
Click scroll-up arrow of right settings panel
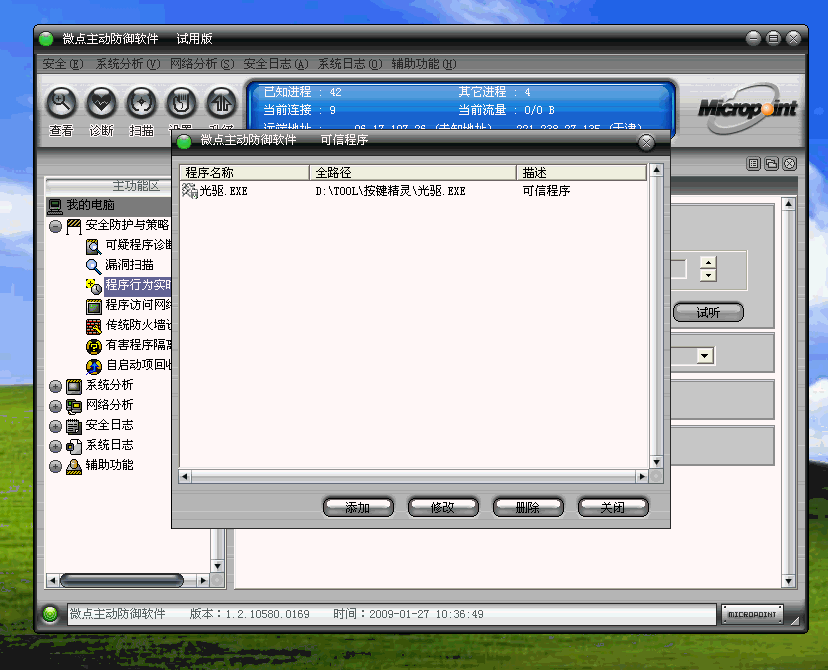pyautogui.click(x=788, y=204)
